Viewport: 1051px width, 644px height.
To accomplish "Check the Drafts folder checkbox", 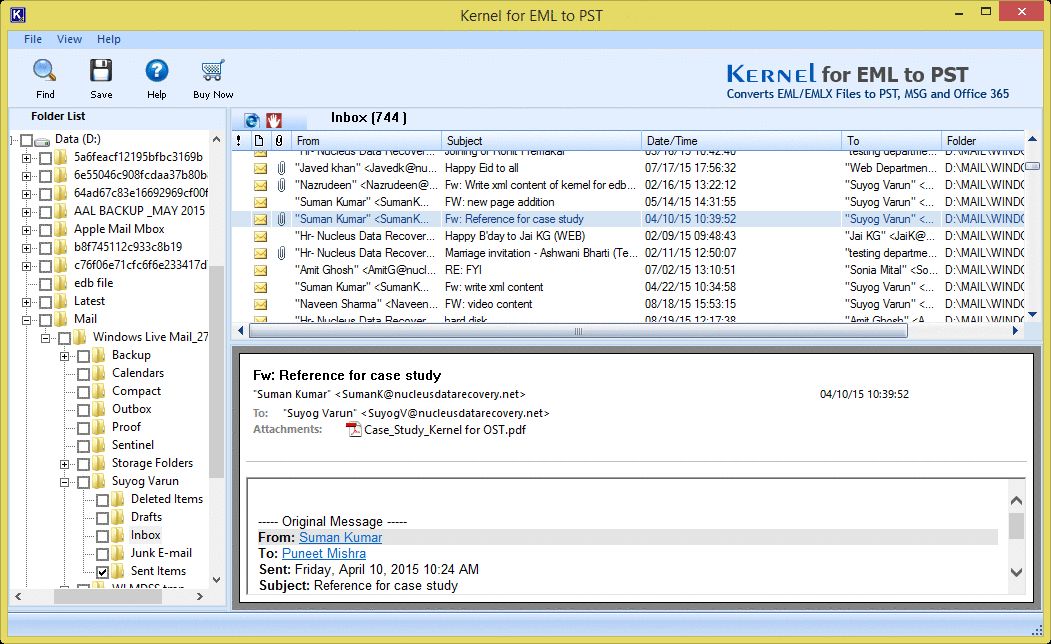I will [103, 518].
